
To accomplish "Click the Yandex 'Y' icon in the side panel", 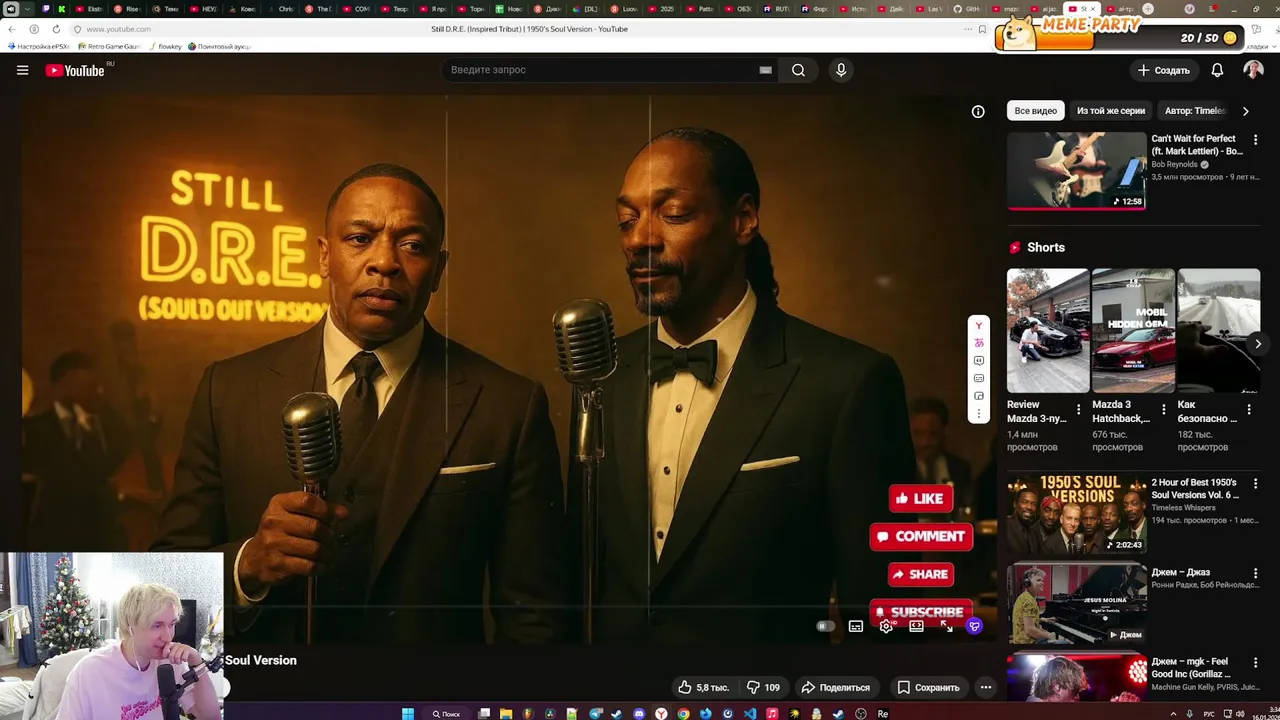I will [978, 326].
